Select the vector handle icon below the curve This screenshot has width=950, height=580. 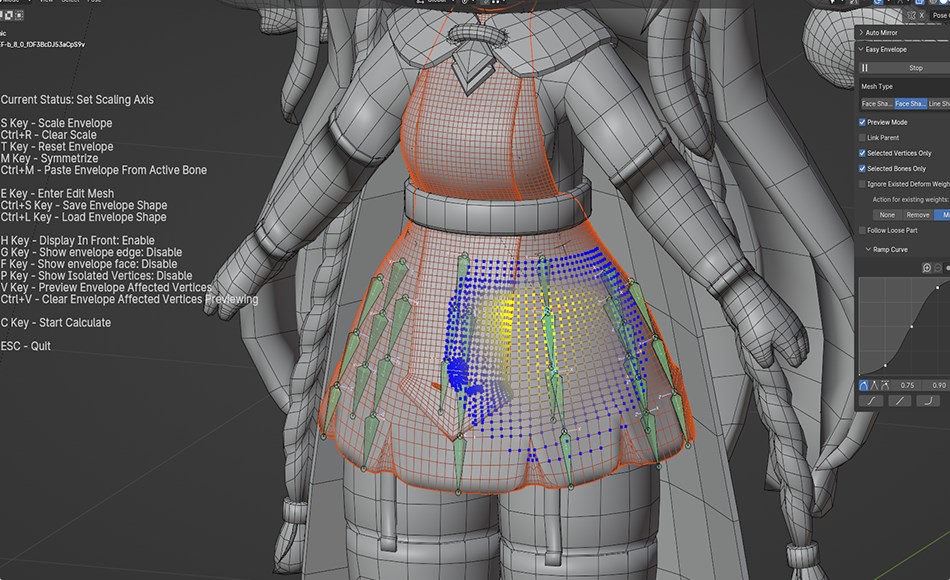875,385
